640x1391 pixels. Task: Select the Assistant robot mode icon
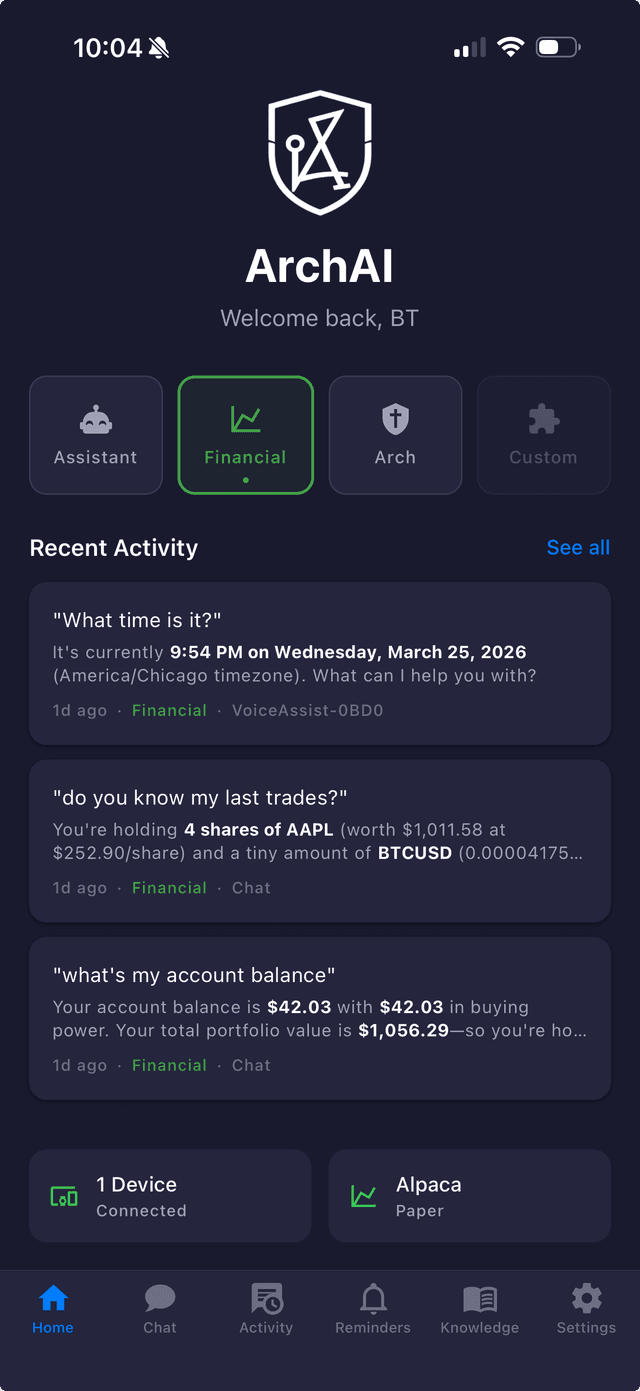tap(95, 419)
